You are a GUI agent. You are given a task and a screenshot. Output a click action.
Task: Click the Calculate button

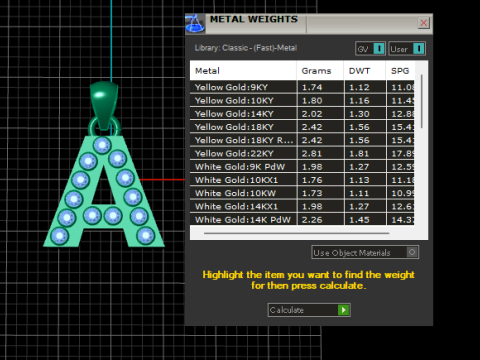(x=309, y=310)
